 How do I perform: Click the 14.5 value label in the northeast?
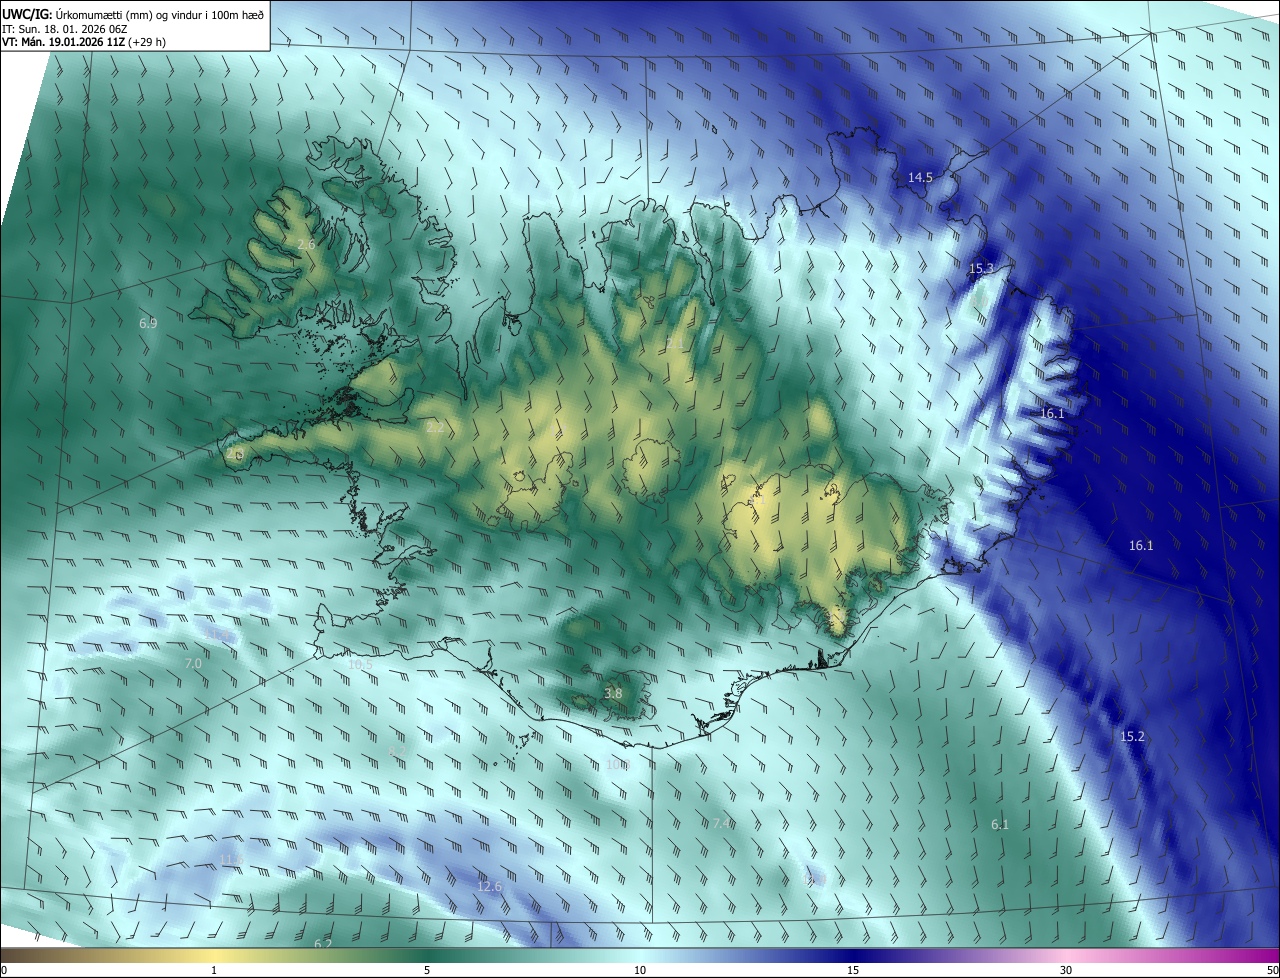(x=920, y=177)
